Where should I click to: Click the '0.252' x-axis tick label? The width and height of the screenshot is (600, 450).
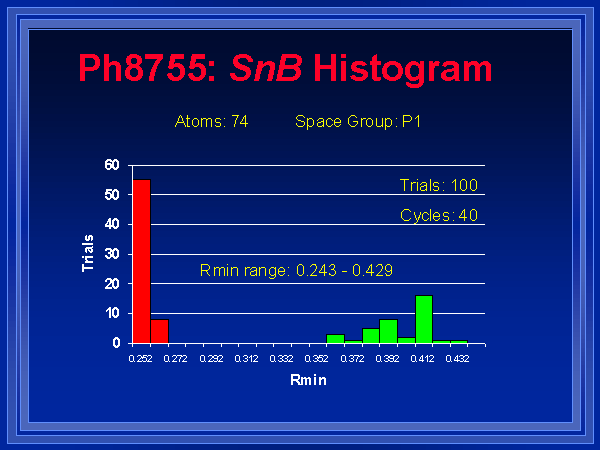coord(140,357)
